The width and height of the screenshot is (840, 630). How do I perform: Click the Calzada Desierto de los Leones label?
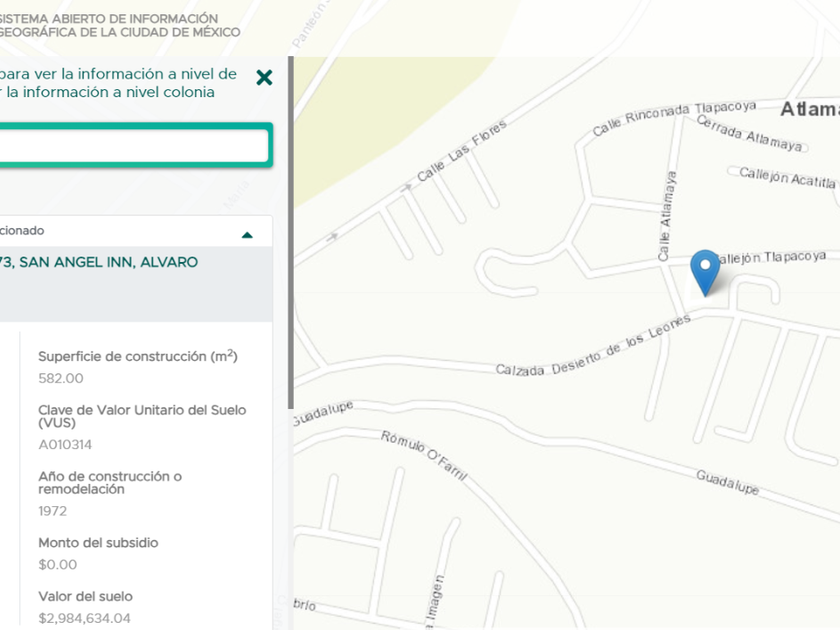point(593,346)
